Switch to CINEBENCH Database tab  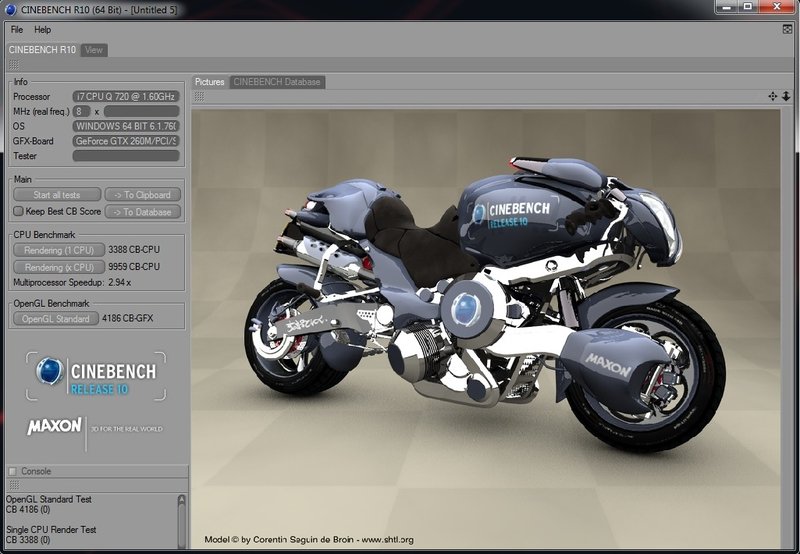coord(277,82)
